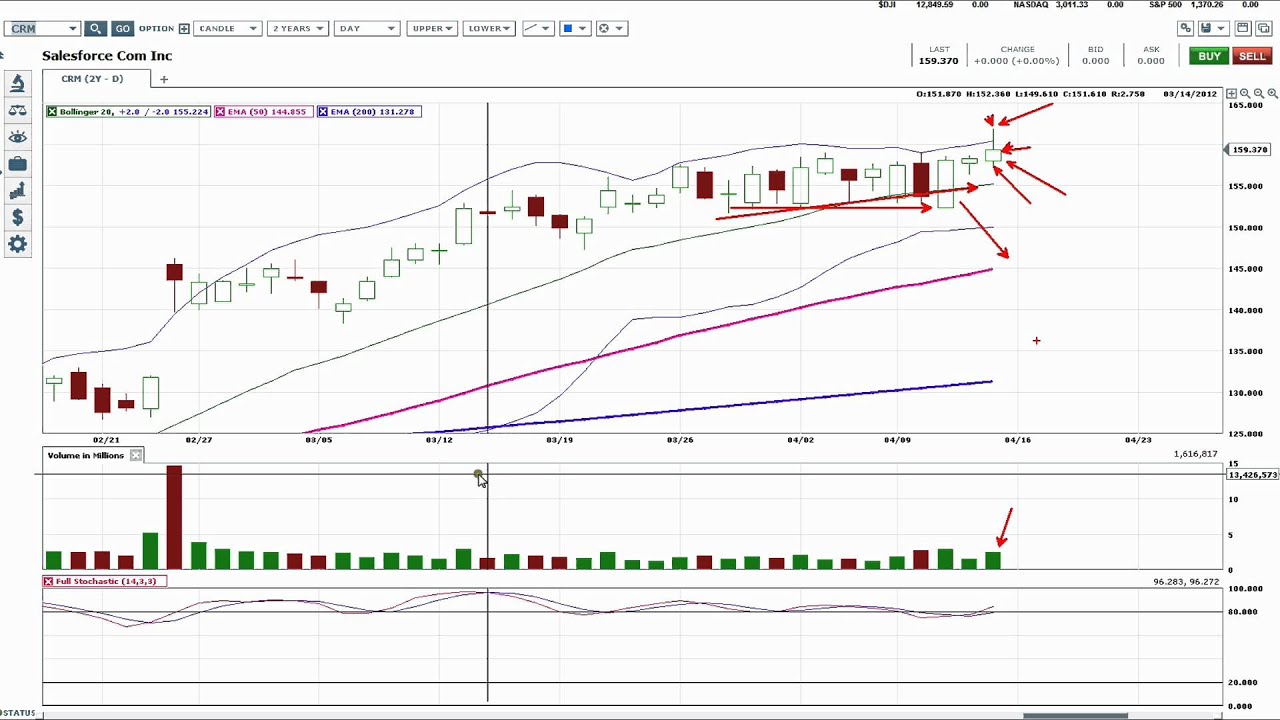Click the first magnifier zoom icon
This screenshot has height=720, width=1280.
1245,93
